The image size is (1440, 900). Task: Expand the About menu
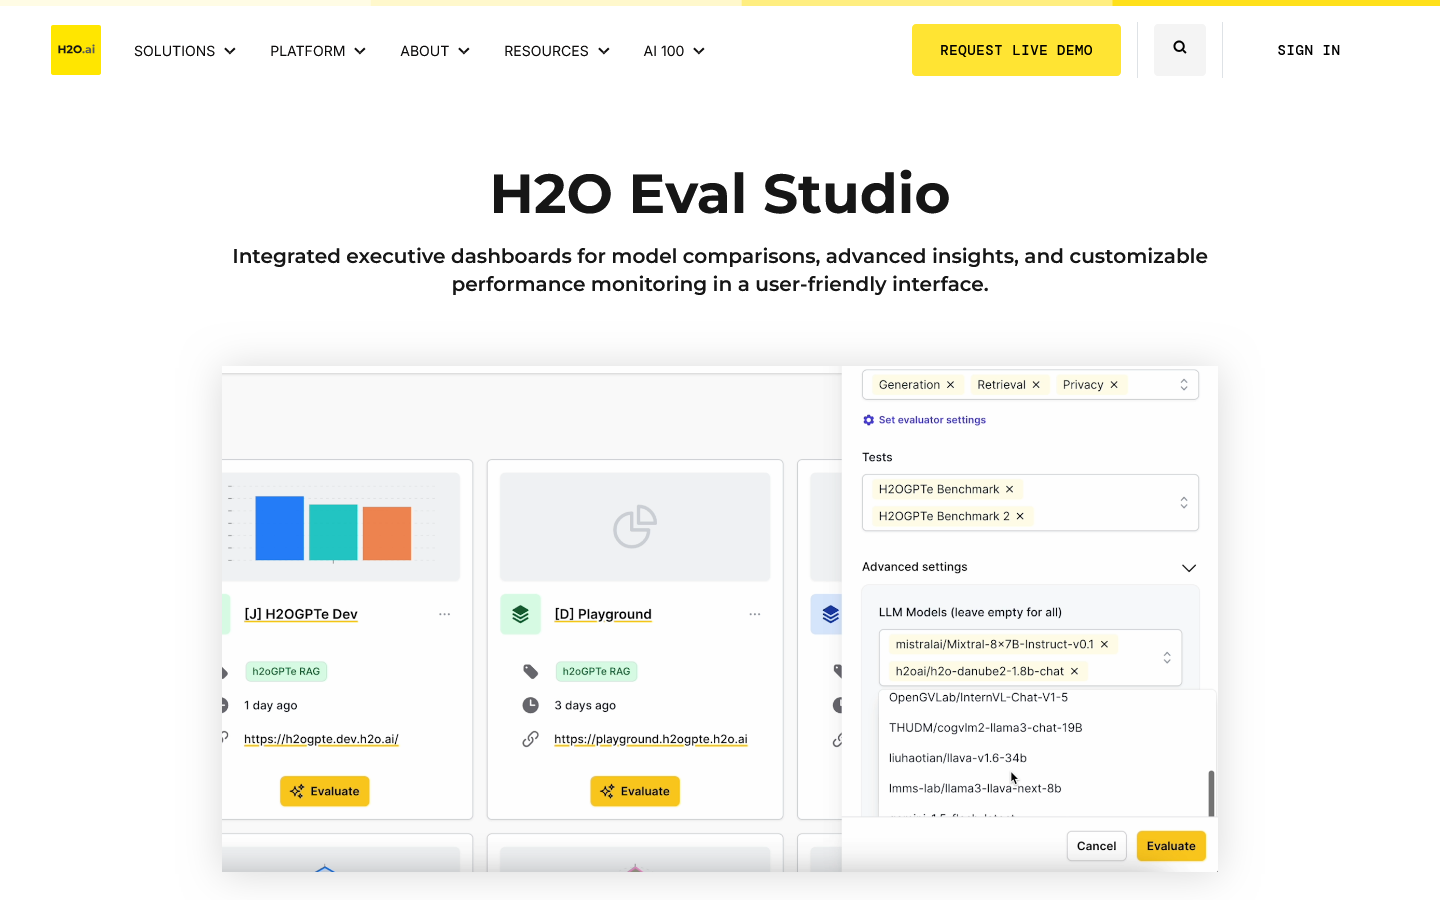click(435, 51)
